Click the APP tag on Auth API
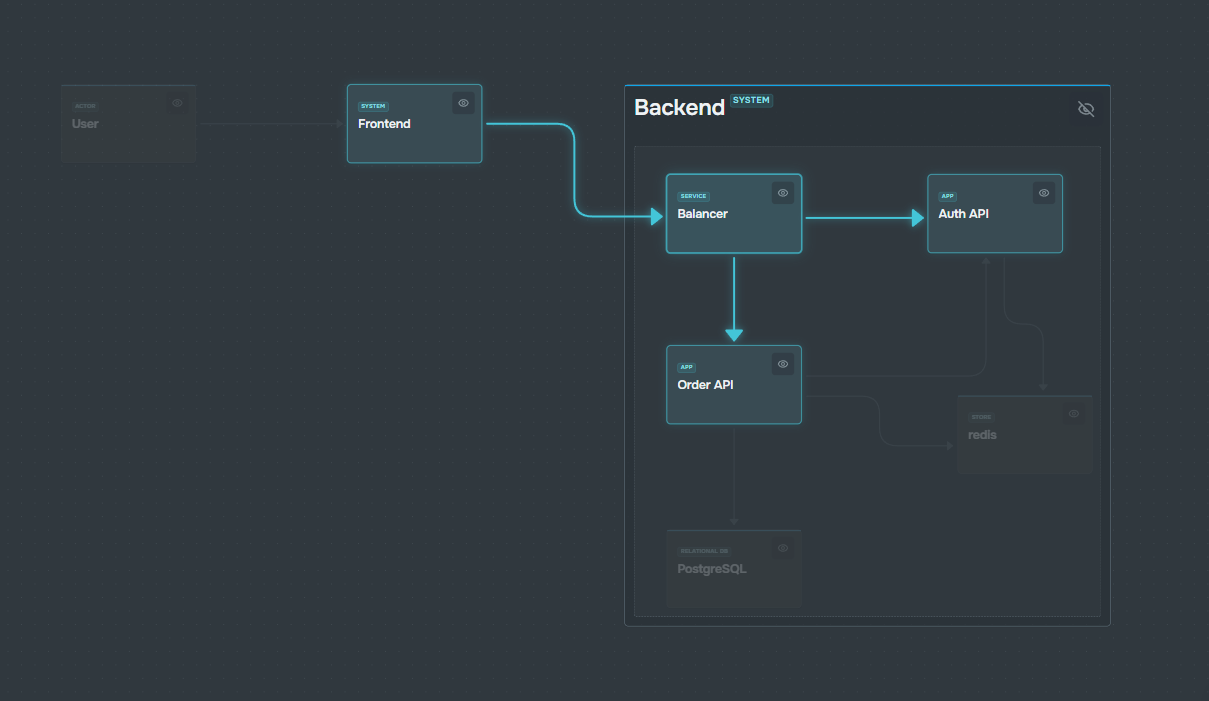The width and height of the screenshot is (1209, 701). (947, 196)
